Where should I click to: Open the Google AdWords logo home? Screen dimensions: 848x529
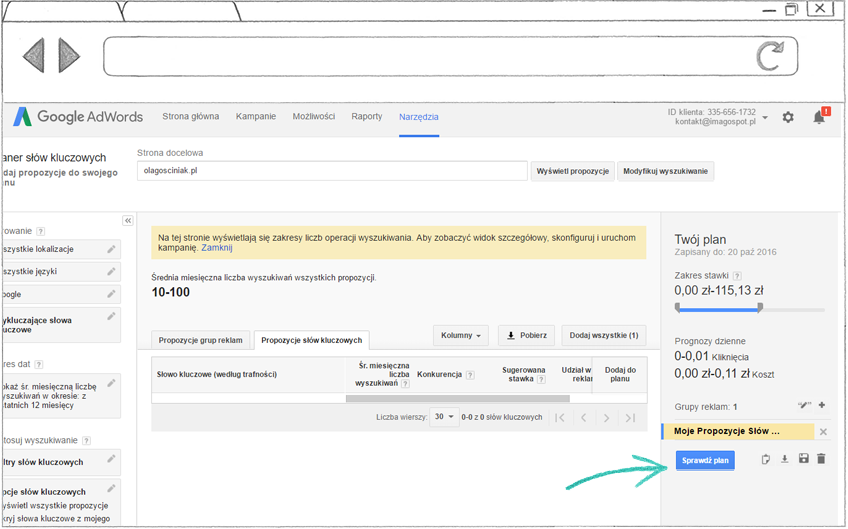pyautogui.click(x=78, y=116)
